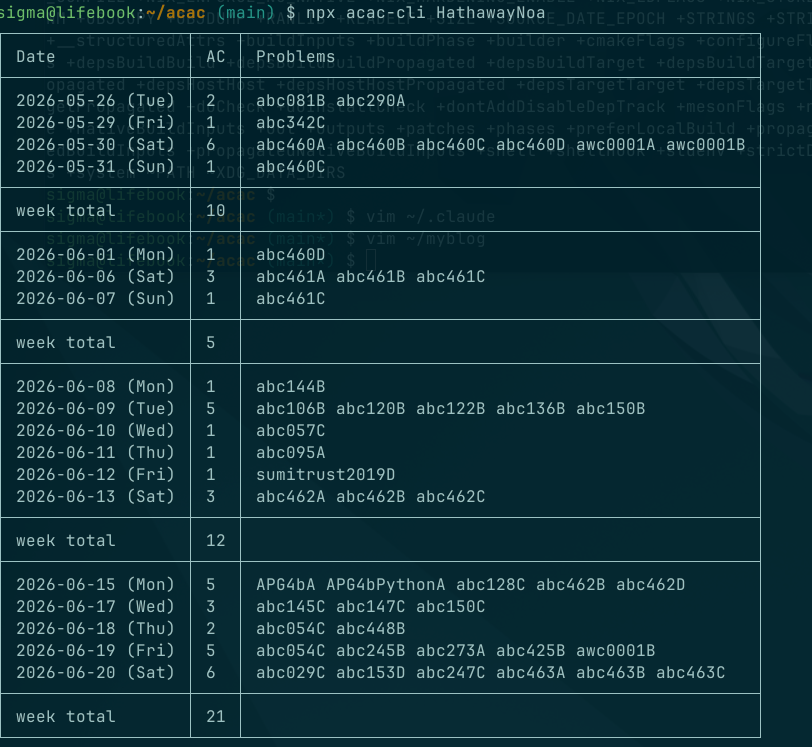Screen dimensions: 812x747
Task: Click week total value 5
Action: click(211, 343)
